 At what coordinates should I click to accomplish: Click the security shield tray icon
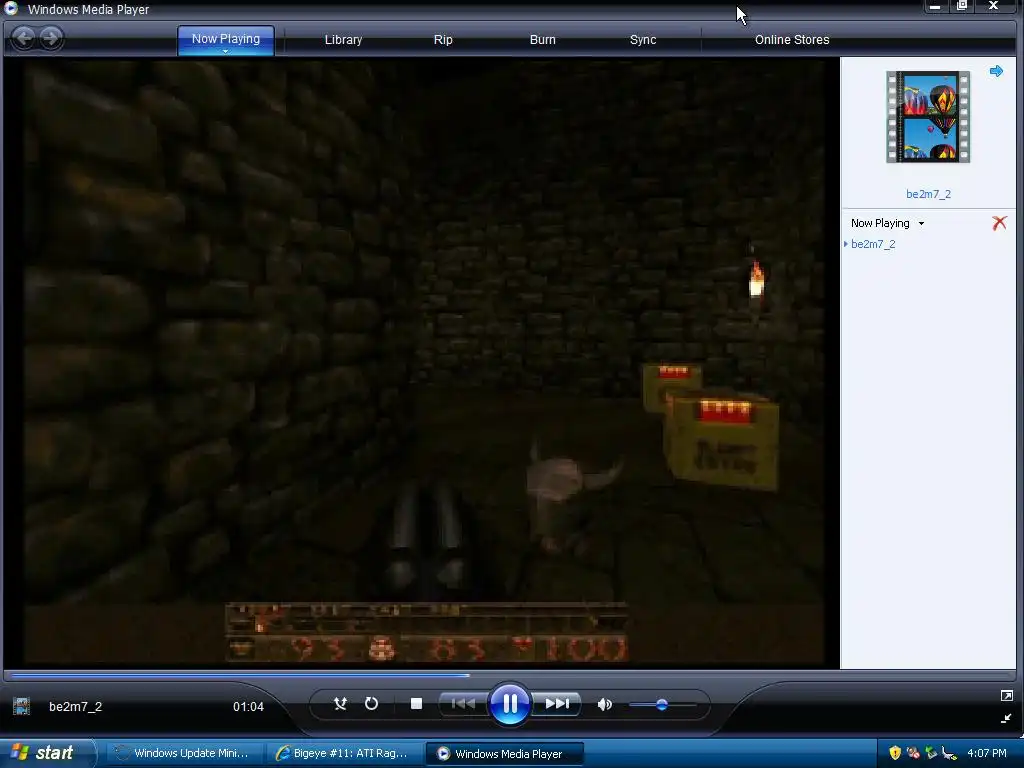tap(895, 753)
